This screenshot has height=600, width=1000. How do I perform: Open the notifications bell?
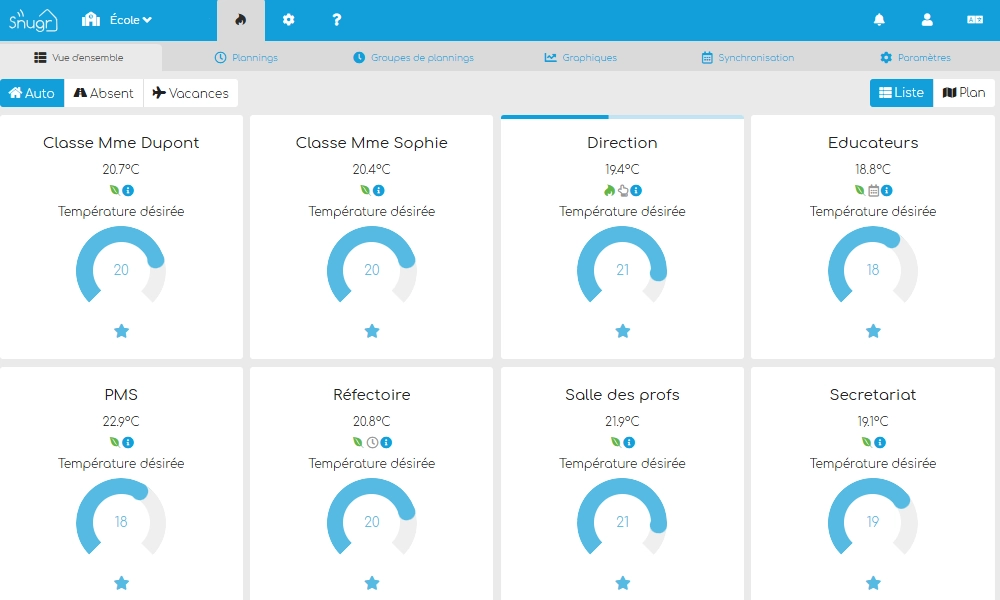879,20
